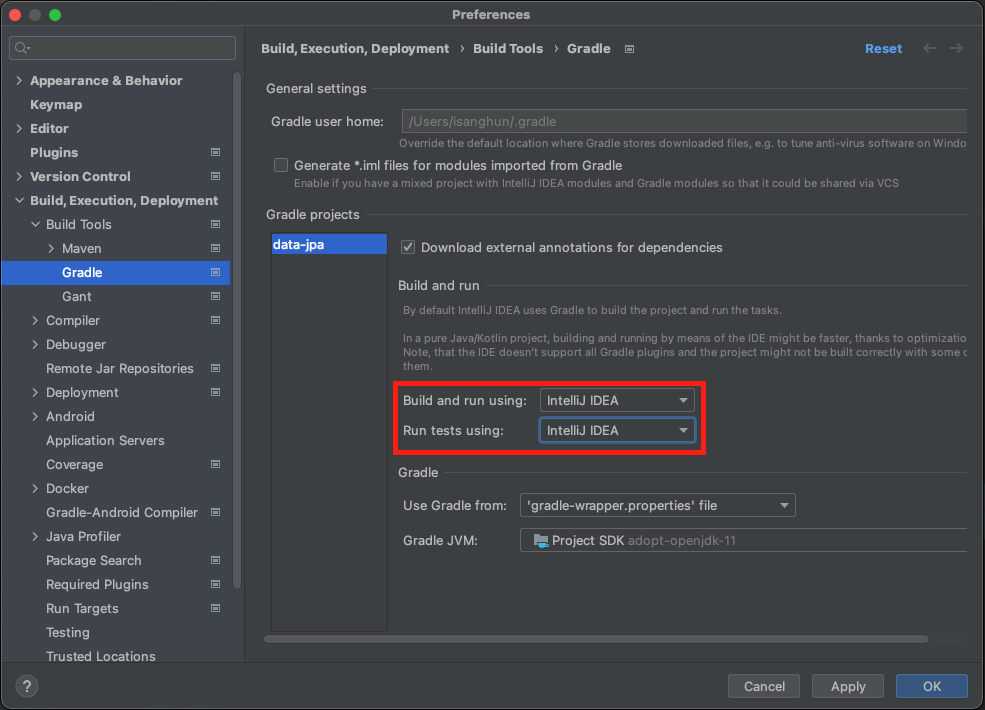
Task: Click the settings icon beside the Gradle breadcrumb
Action: (629, 48)
